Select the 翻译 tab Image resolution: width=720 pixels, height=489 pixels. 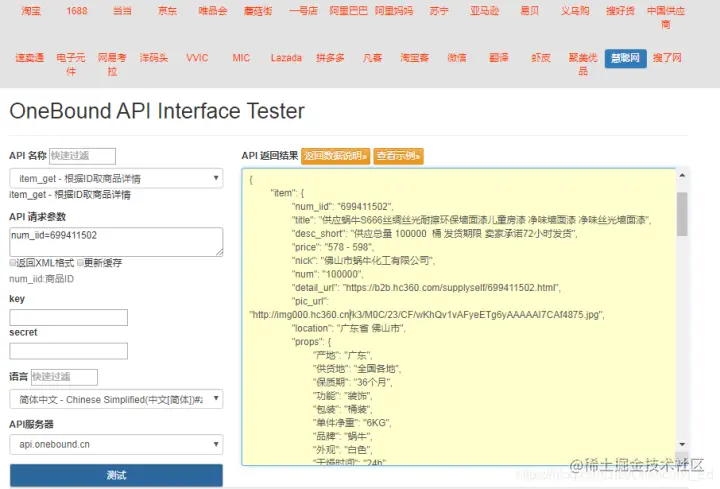pyautogui.click(x=499, y=58)
